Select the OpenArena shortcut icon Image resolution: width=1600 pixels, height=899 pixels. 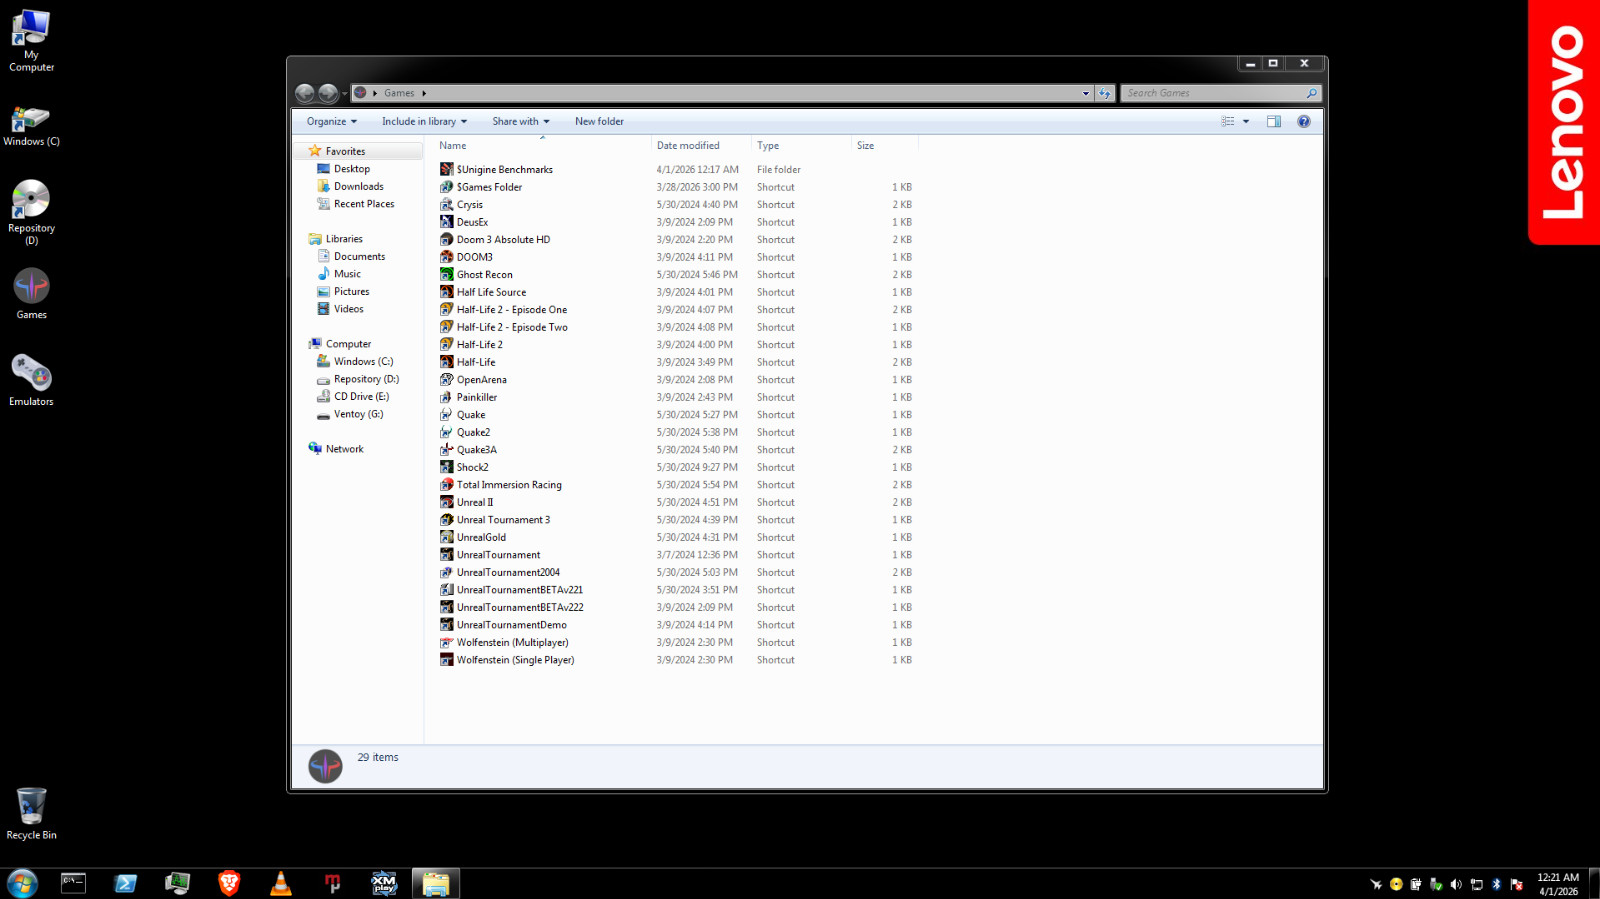pyautogui.click(x=447, y=380)
